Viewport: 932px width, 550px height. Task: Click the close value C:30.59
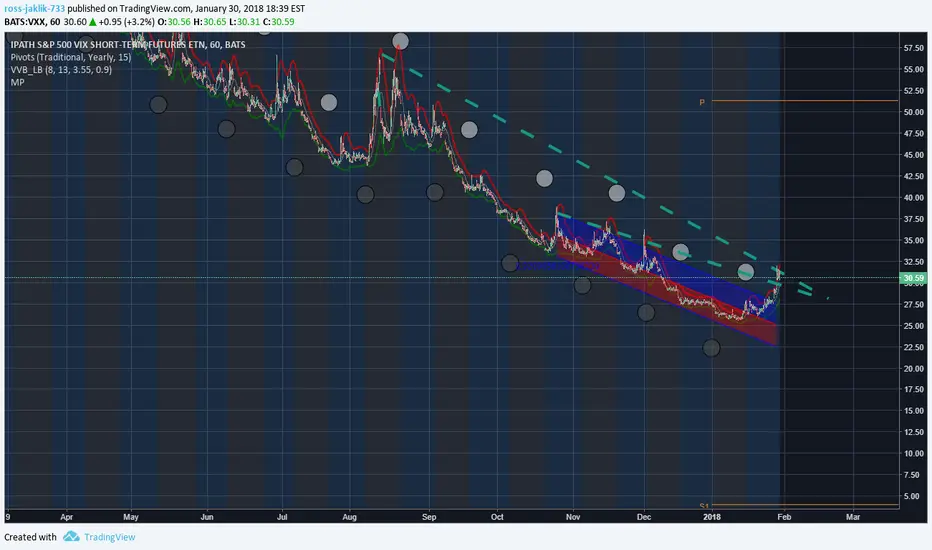pyautogui.click(x=279, y=22)
